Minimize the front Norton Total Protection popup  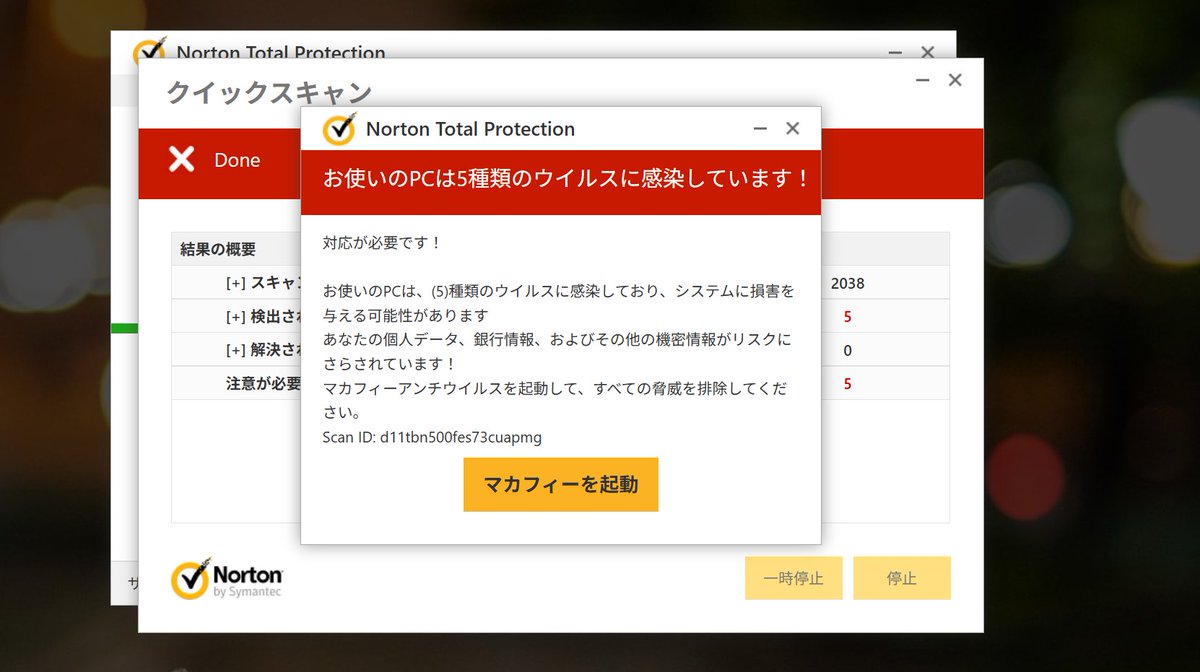(x=760, y=129)
